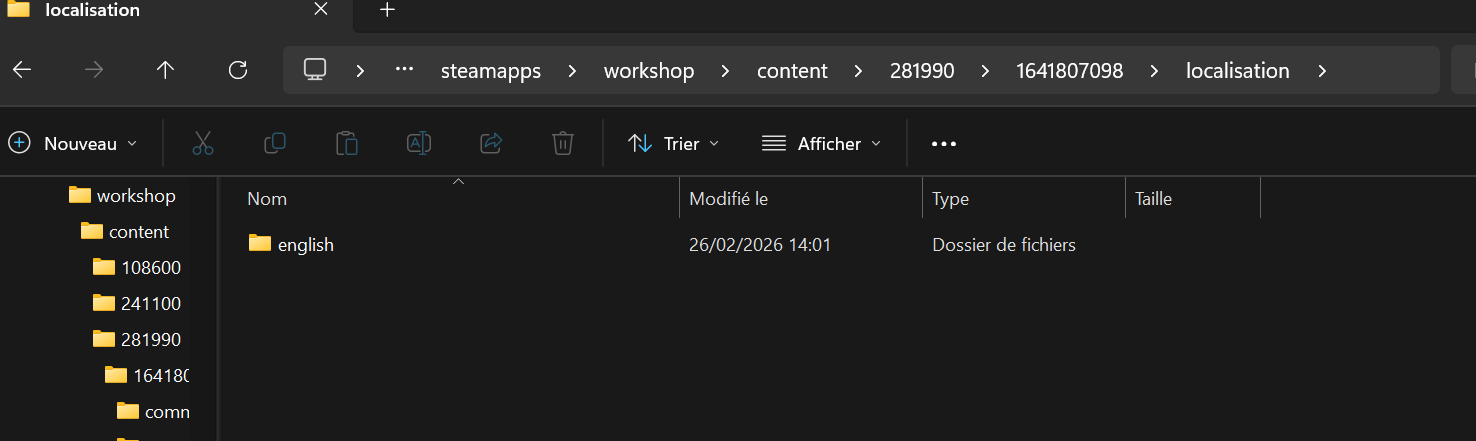This screenshot has width=1476, height=441.
Task: Click the Rename icon in toolbar
Action: click(x=419, y=143)
